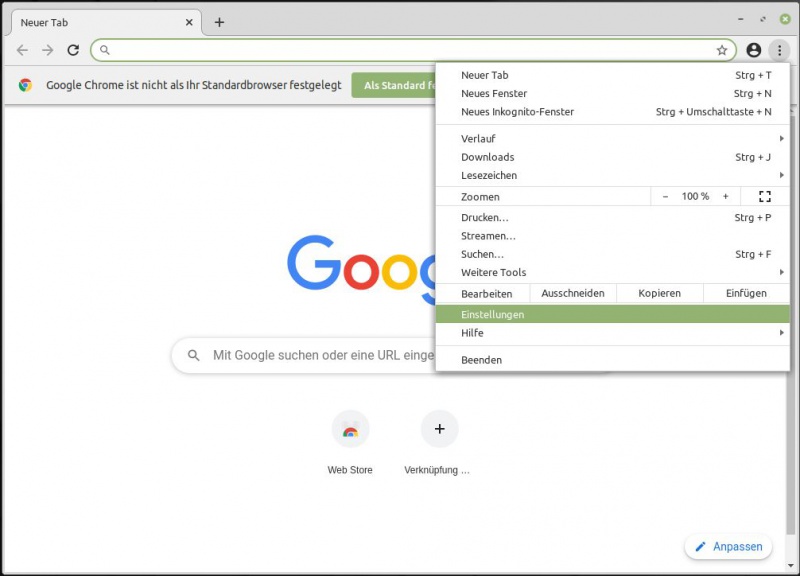Bookmark this page with the star icon

pos(721,50)
